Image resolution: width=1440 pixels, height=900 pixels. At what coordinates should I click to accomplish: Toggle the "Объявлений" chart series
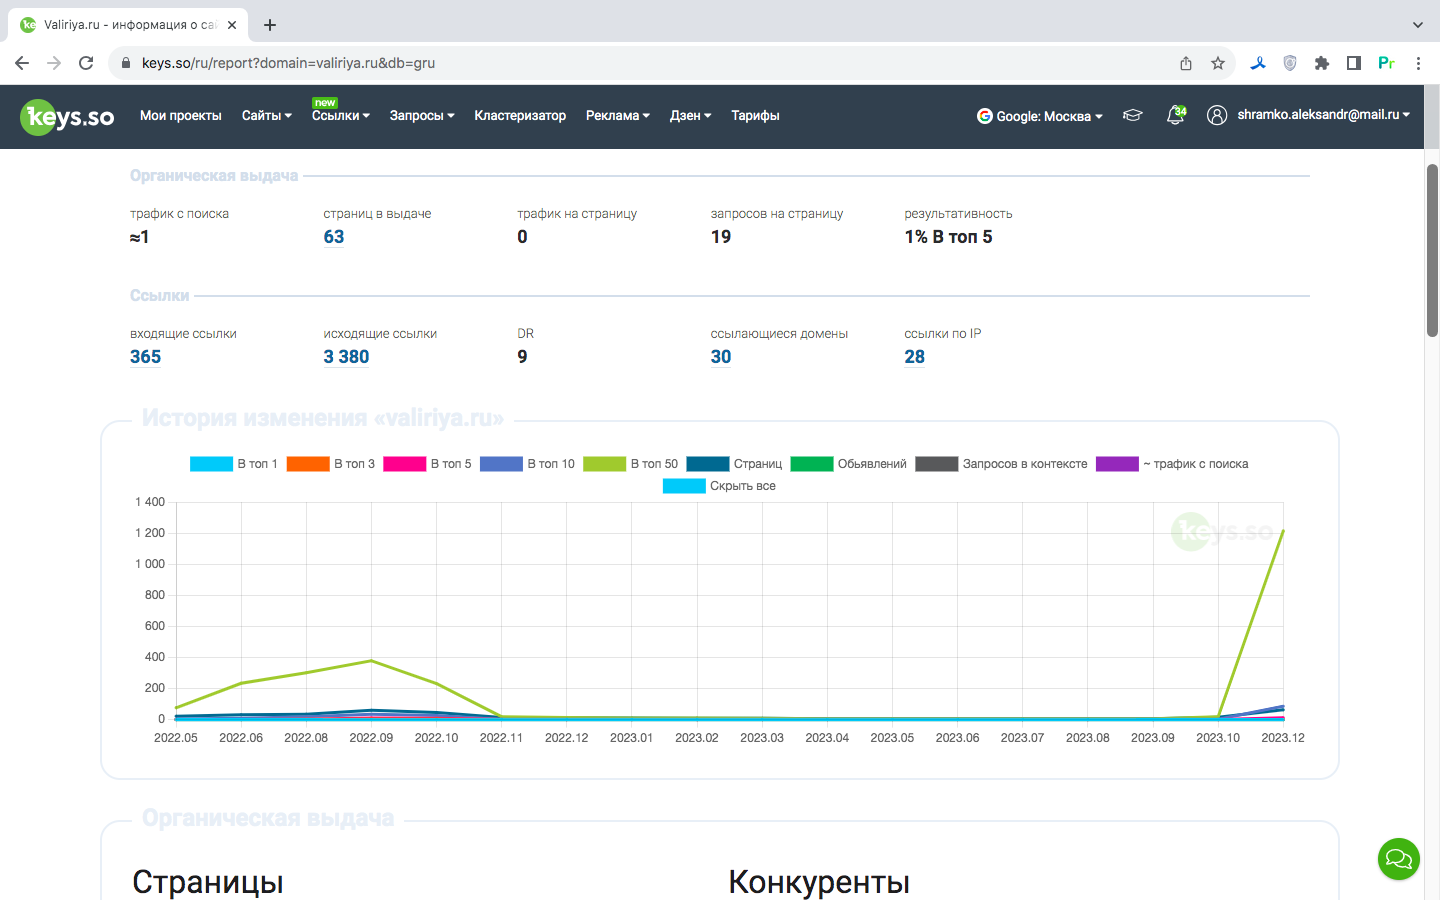click(x=849, y=464)
